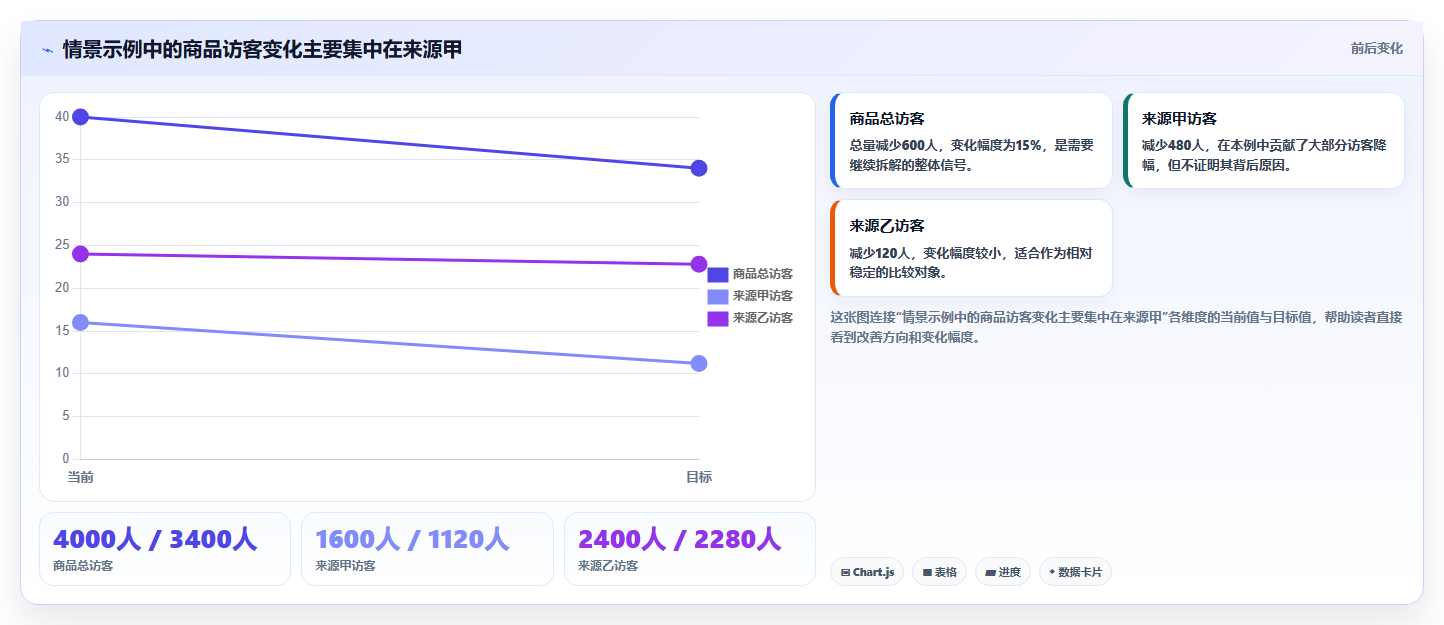Click the Chart.js tag
The image size is (1444, 625).
pos(867,572)
